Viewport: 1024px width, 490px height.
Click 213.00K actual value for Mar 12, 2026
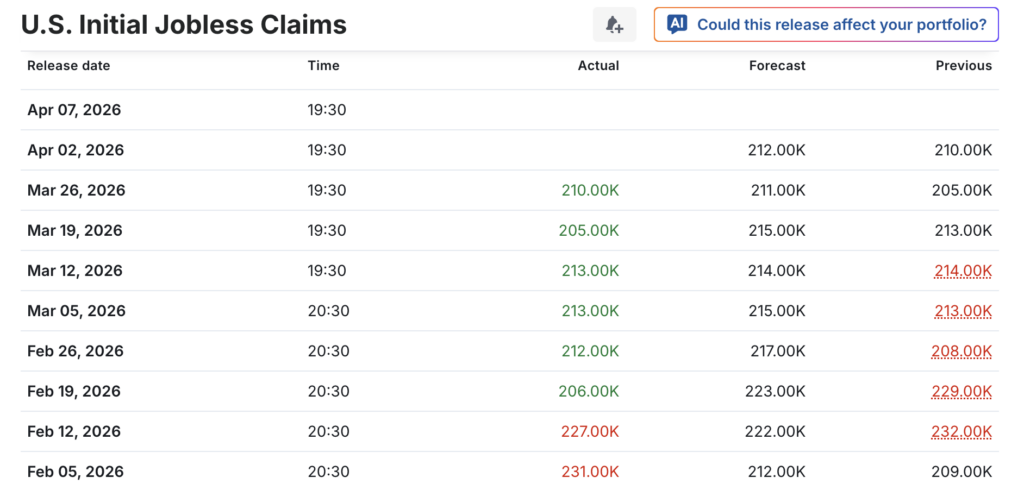pos(590,270)
